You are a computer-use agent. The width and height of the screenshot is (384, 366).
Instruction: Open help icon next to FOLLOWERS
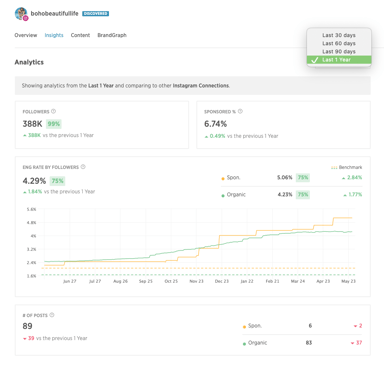[53, 111]
